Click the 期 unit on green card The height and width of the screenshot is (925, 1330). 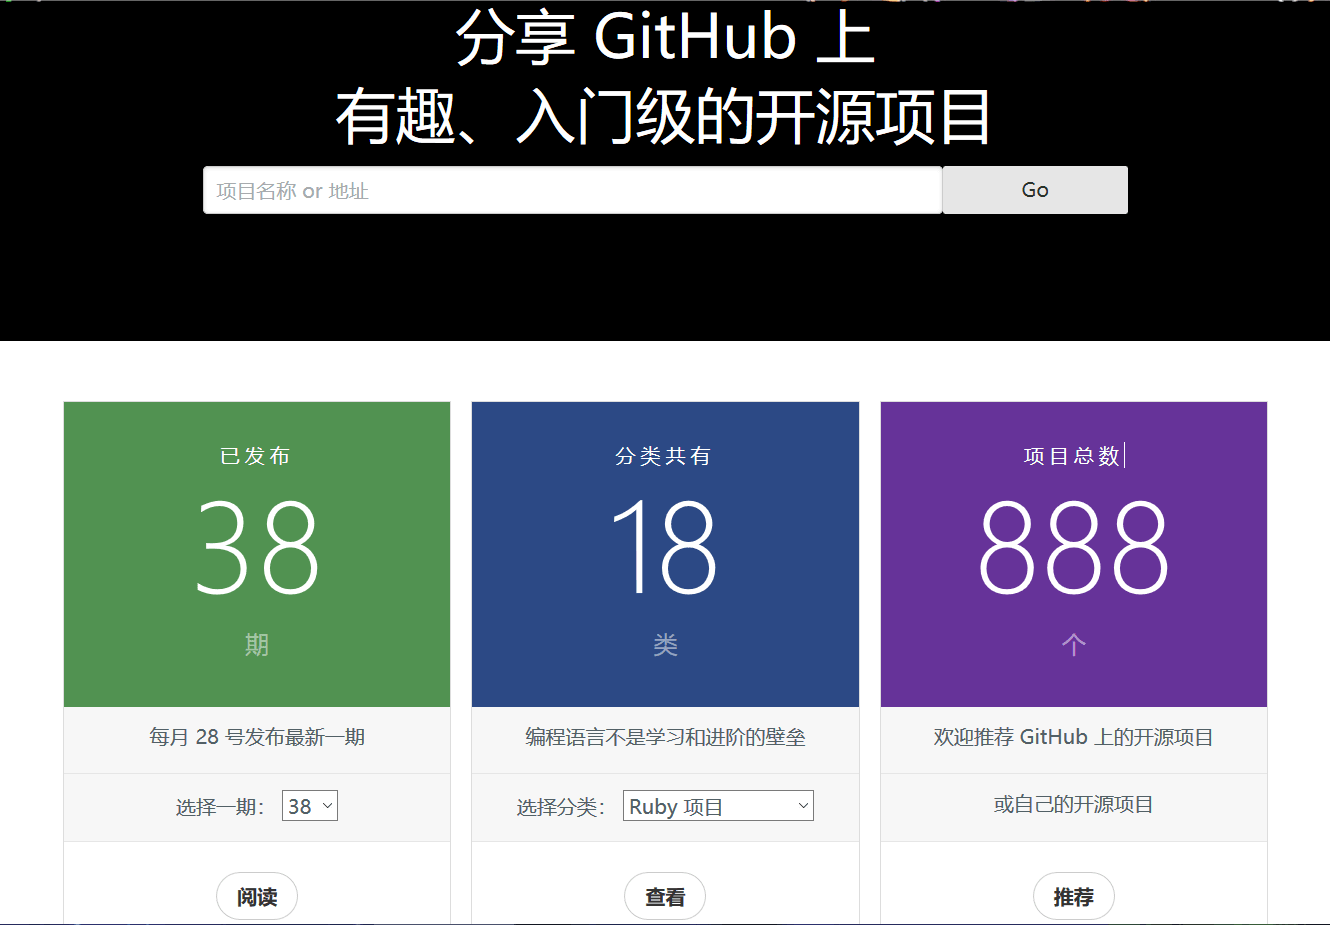pos(257,645)
